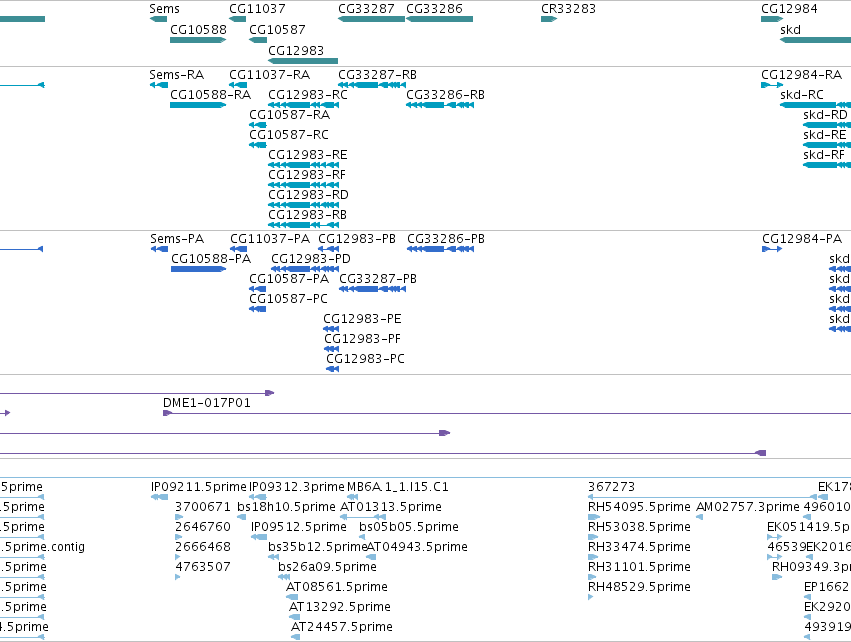This screenshot has width=851, height=642.
Task: Select protein CG12983-PB
Action: (357, 239)
